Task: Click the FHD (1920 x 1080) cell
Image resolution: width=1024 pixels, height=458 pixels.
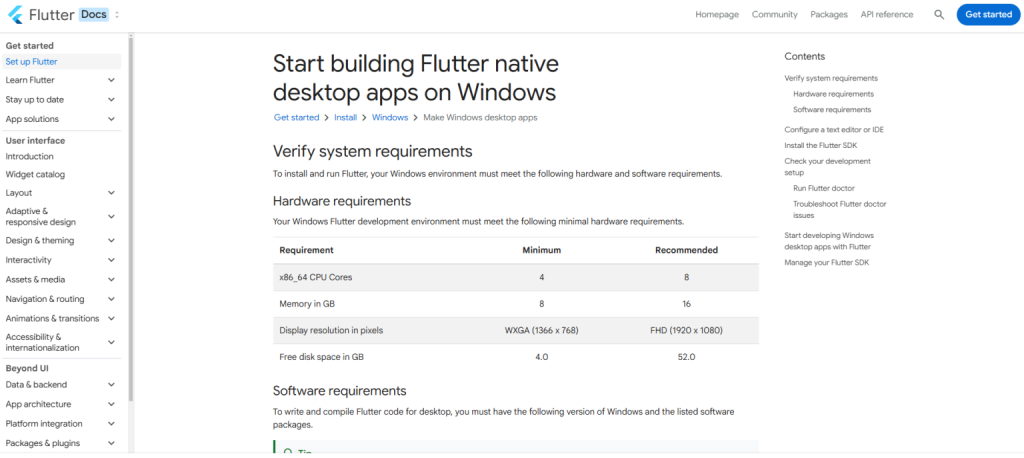Action: (x=686, y=331)
